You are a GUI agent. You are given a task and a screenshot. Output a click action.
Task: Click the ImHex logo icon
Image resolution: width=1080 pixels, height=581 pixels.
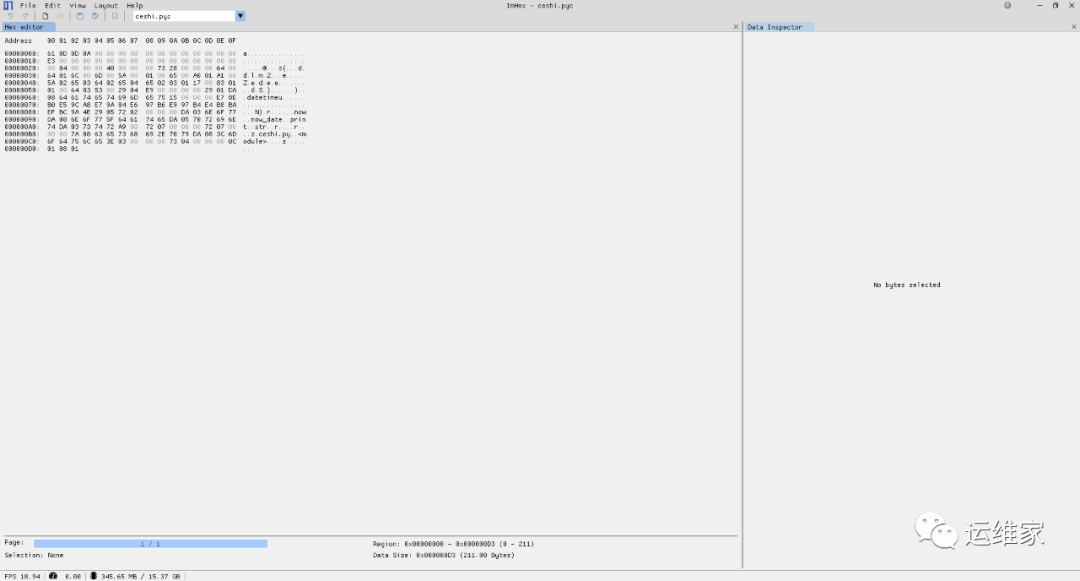(x=8, y=6)
